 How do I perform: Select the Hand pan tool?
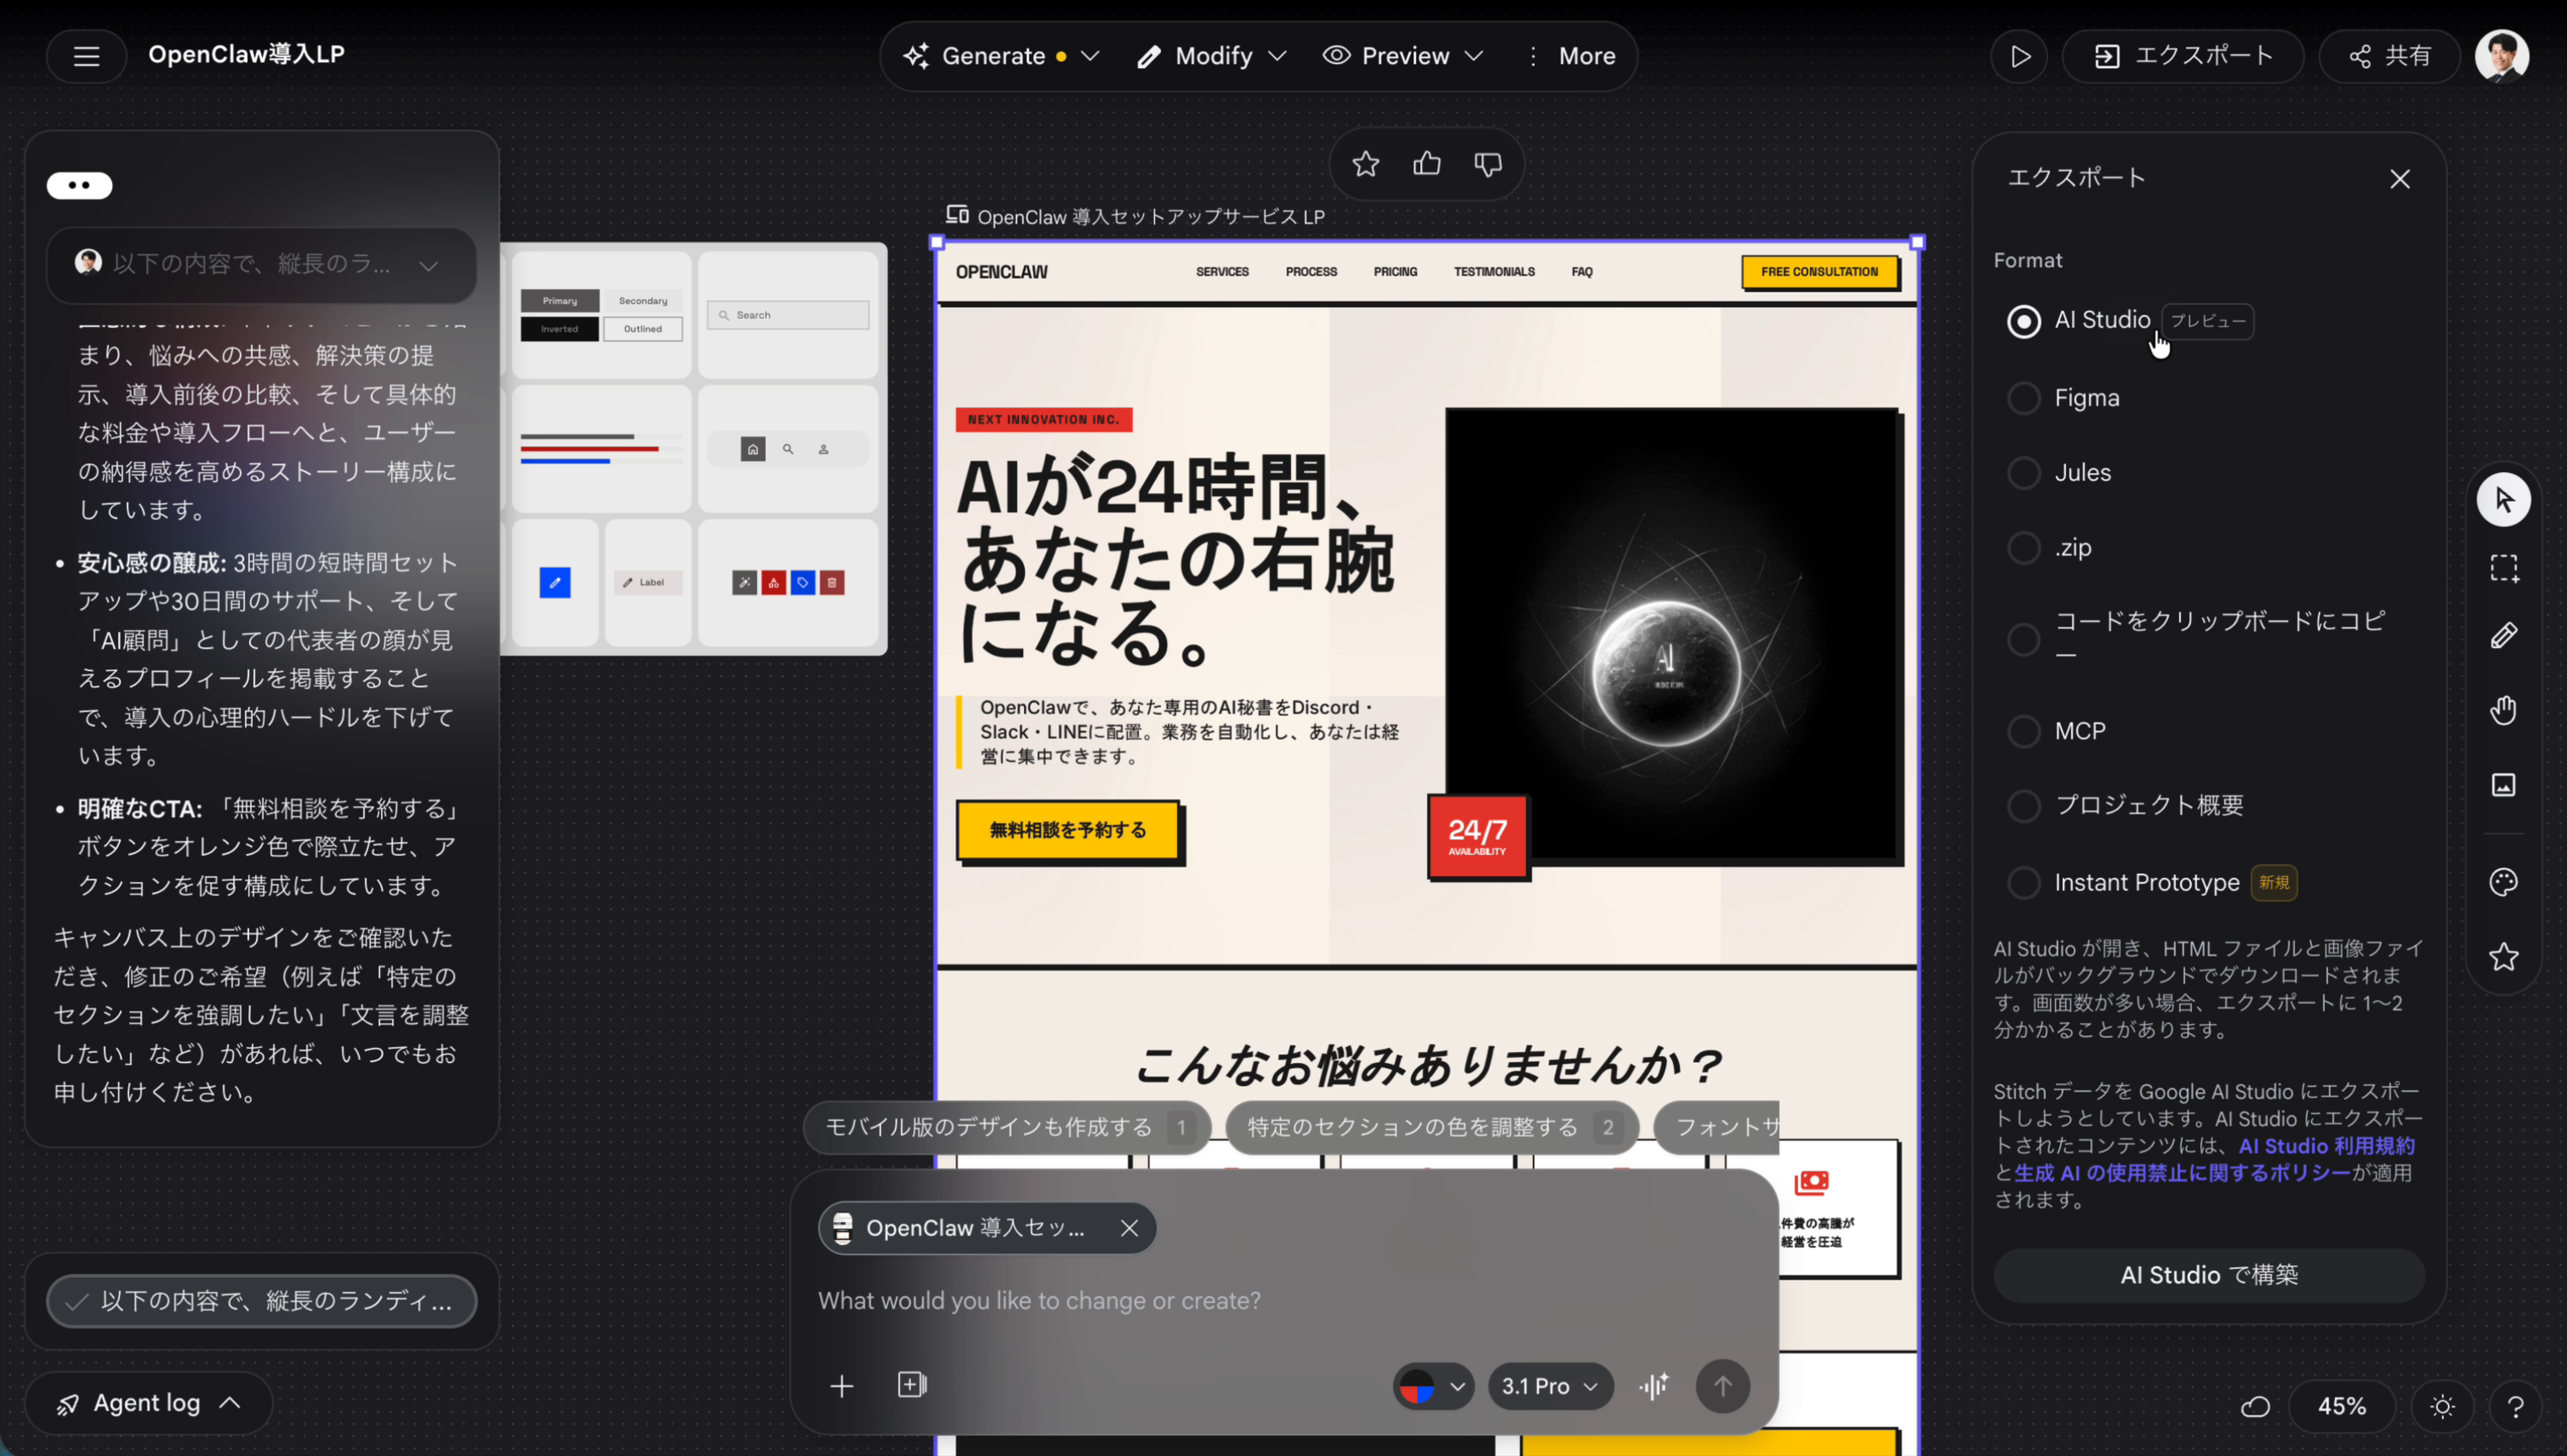click(x=2504, y=710)
